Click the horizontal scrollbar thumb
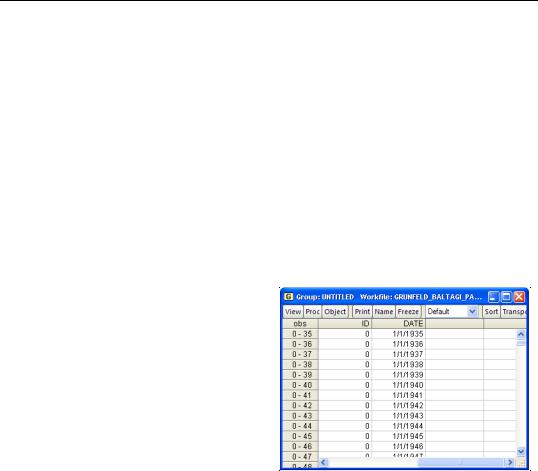 click(460, 462)
